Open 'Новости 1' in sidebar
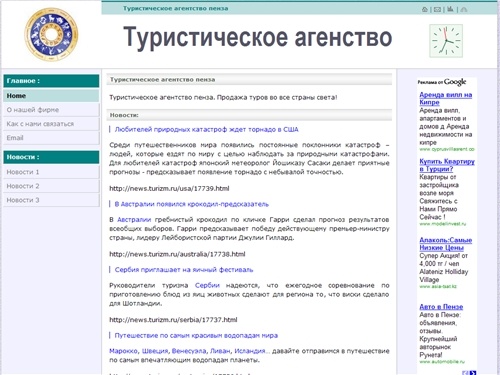The height and width of the screenshot is (375, 500). (51, 172)
